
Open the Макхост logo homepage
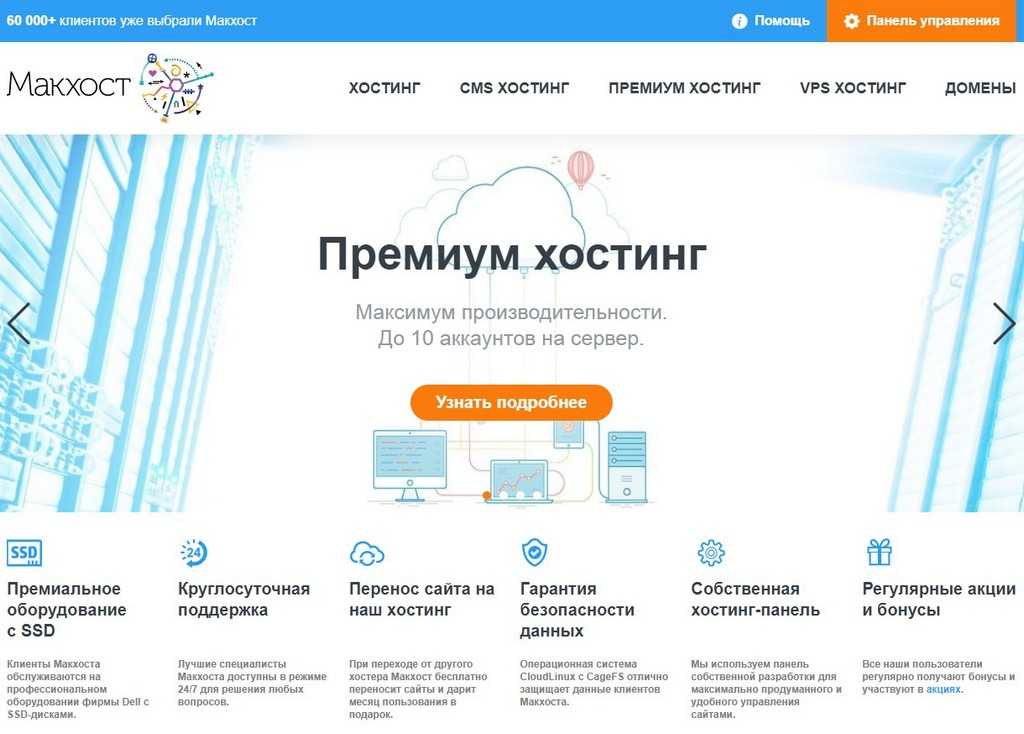(110, 88)
